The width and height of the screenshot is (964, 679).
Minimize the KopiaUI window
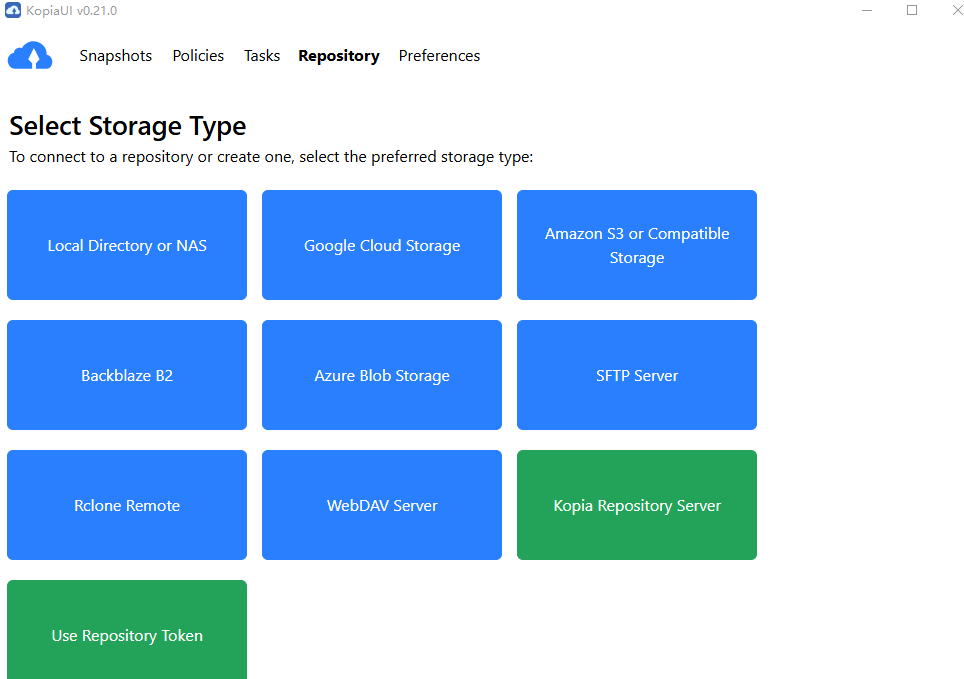(x=864, y=11)
